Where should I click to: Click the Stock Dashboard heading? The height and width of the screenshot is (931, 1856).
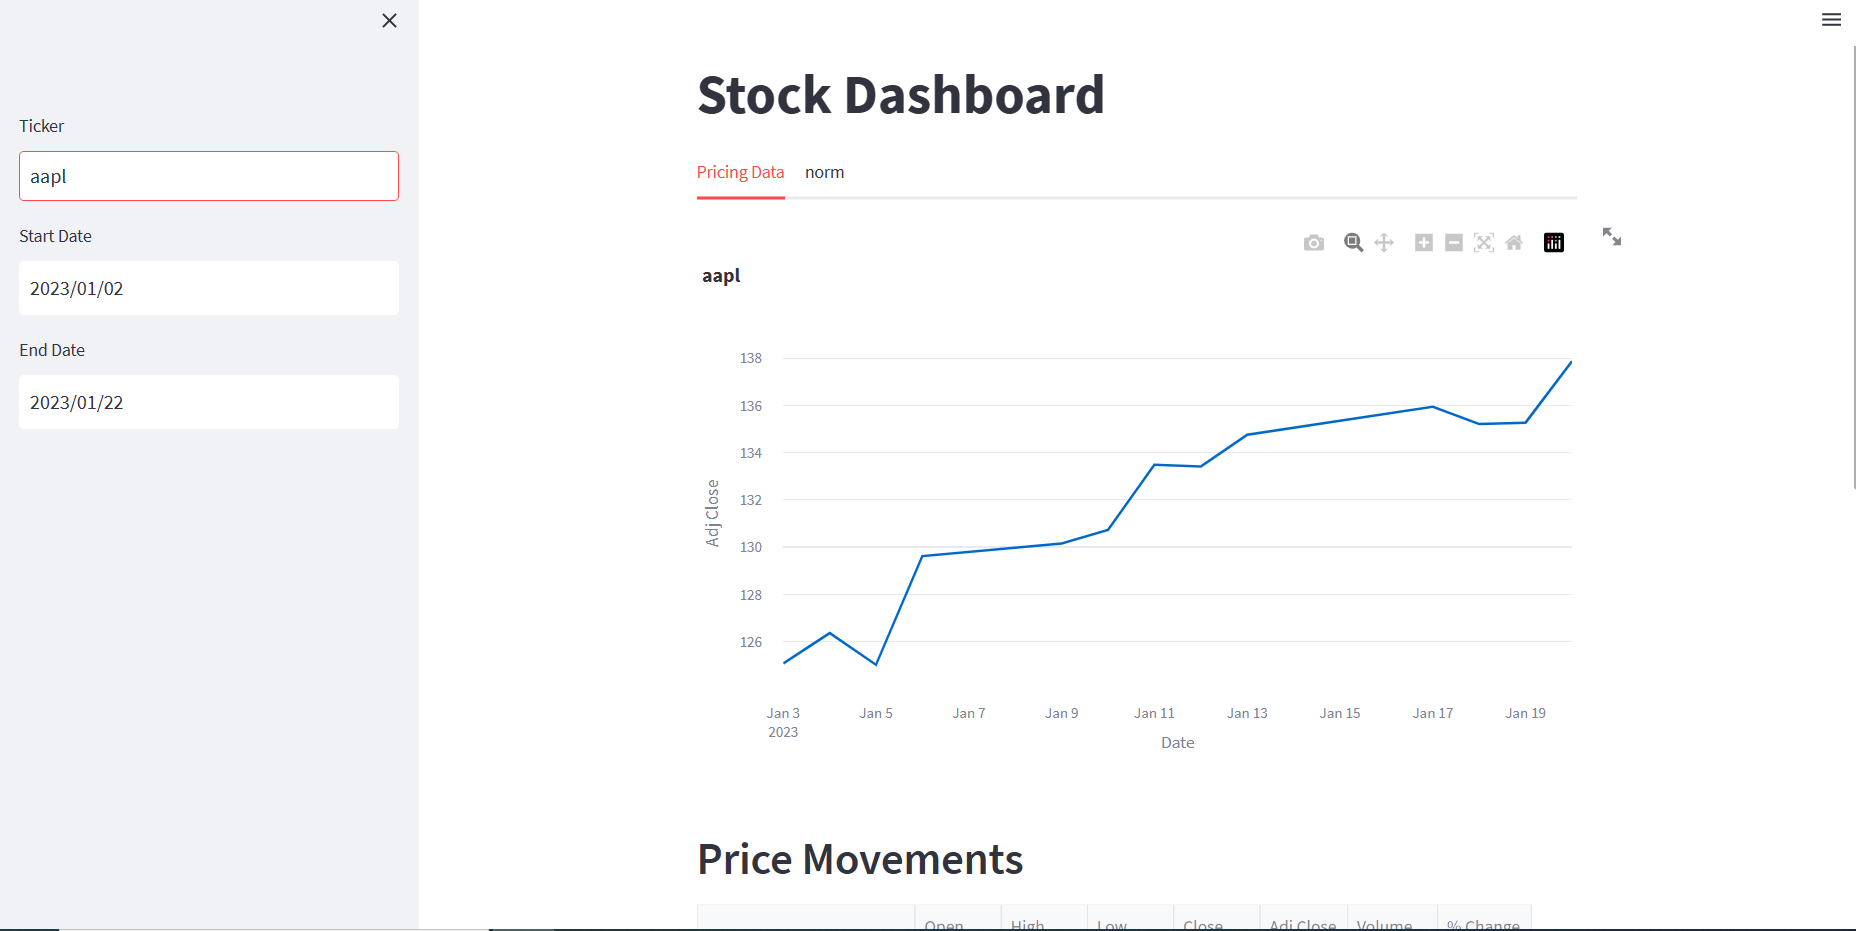[x=901, y=94]
